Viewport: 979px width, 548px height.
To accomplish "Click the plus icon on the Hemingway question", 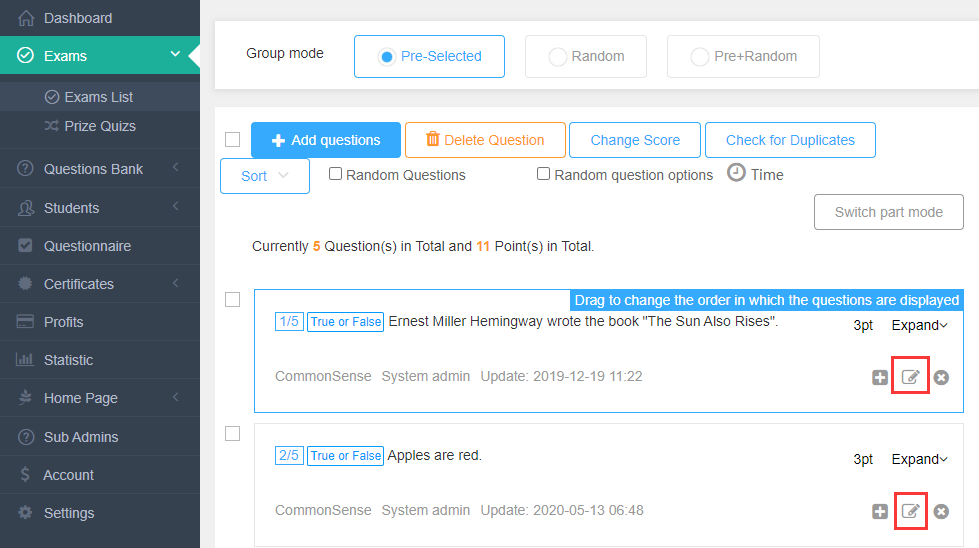I will 880,378.
